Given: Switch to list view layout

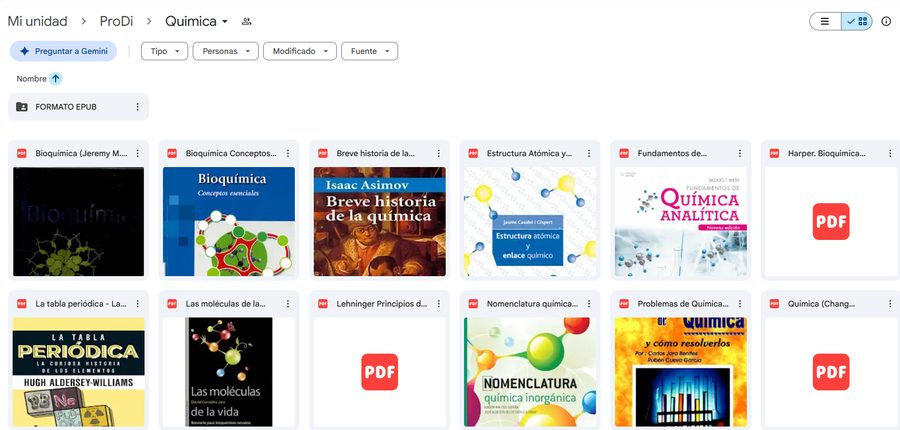Looking at the screenshot, I should (x=825, y=21).
